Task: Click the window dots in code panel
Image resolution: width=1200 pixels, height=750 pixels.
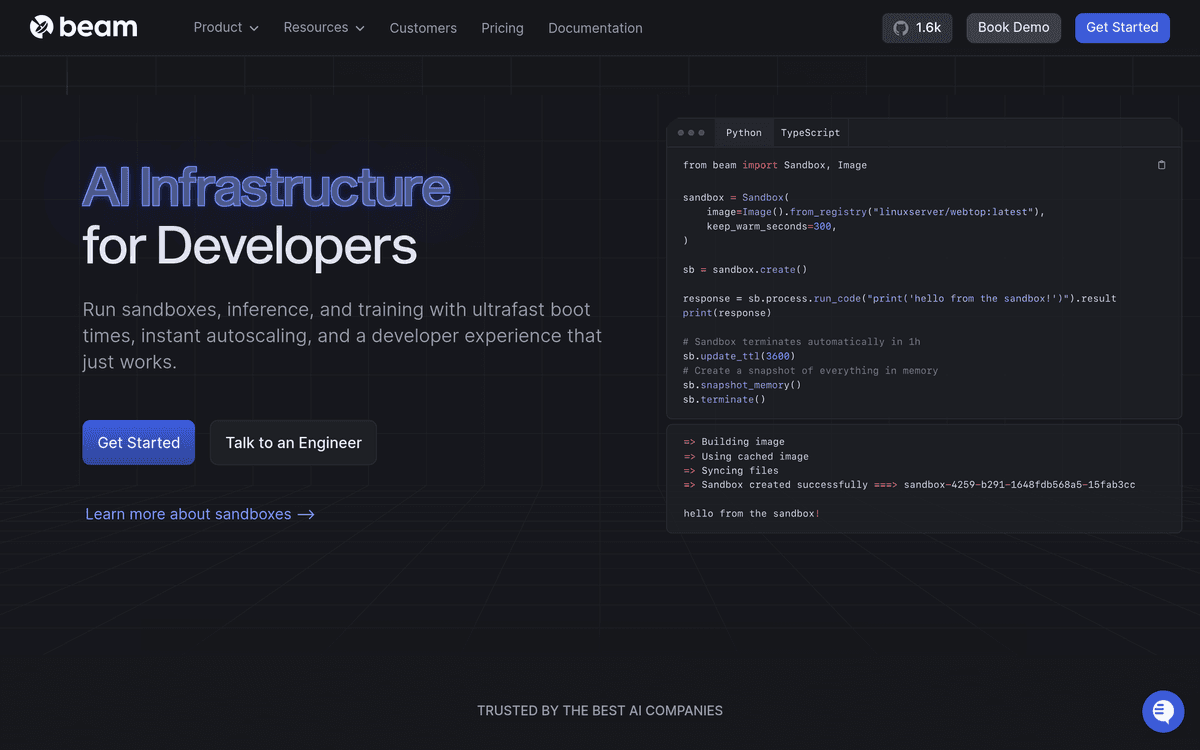Action: tap(691, 133)
